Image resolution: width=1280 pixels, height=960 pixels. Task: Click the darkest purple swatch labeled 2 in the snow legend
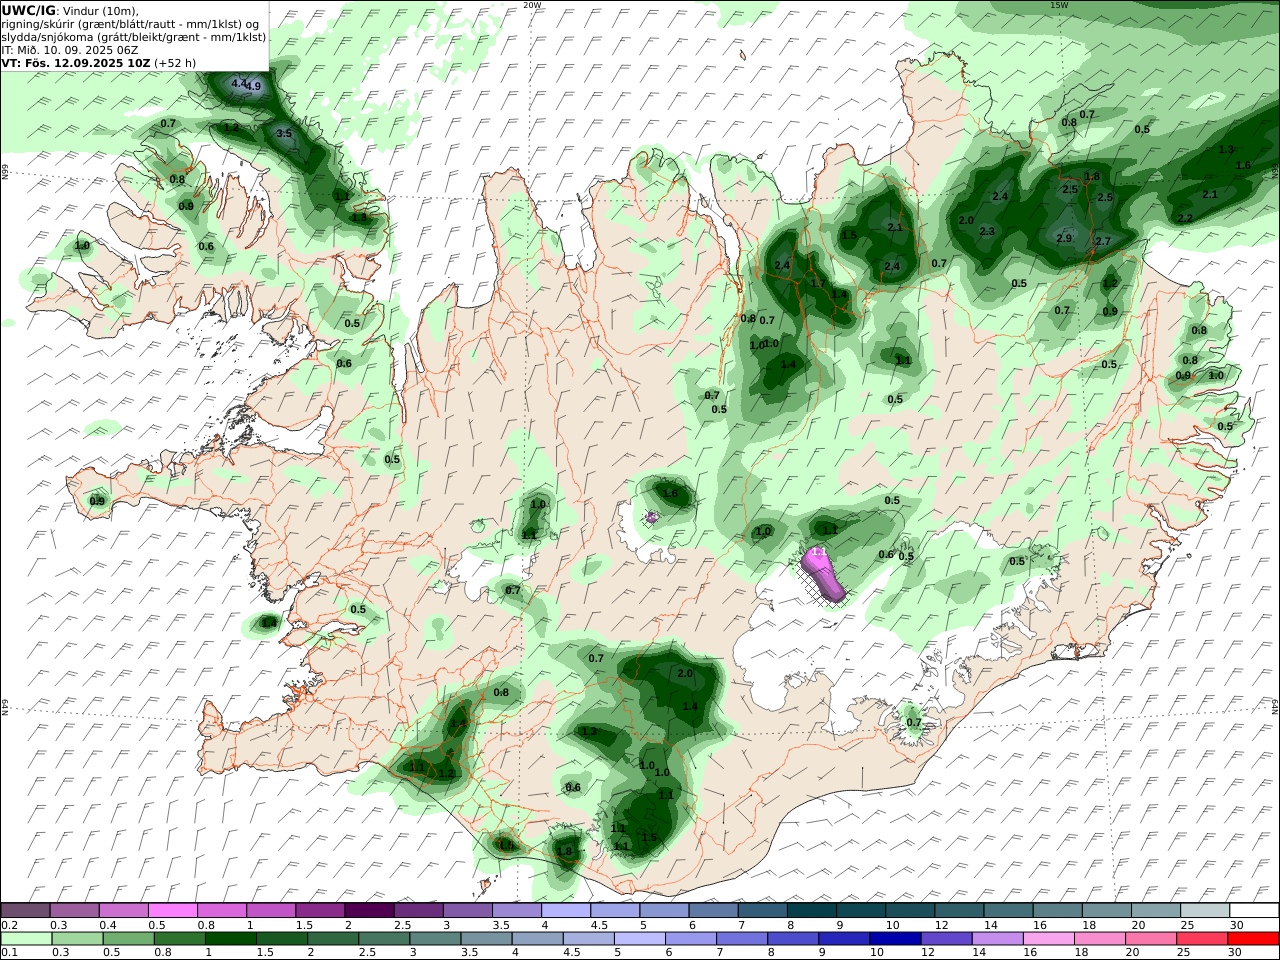(x=369, y=910)
